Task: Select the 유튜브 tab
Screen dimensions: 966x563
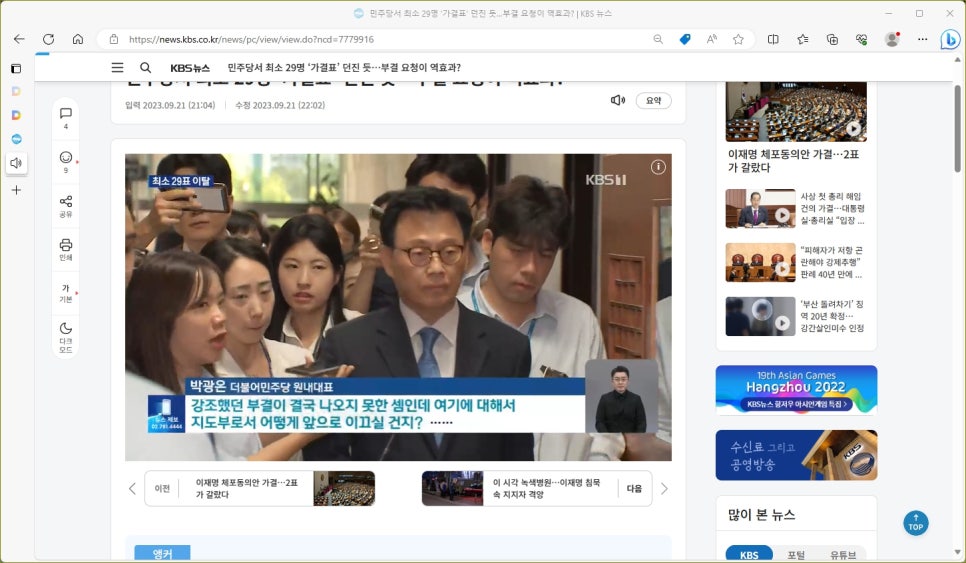Action: coord(842,554)
